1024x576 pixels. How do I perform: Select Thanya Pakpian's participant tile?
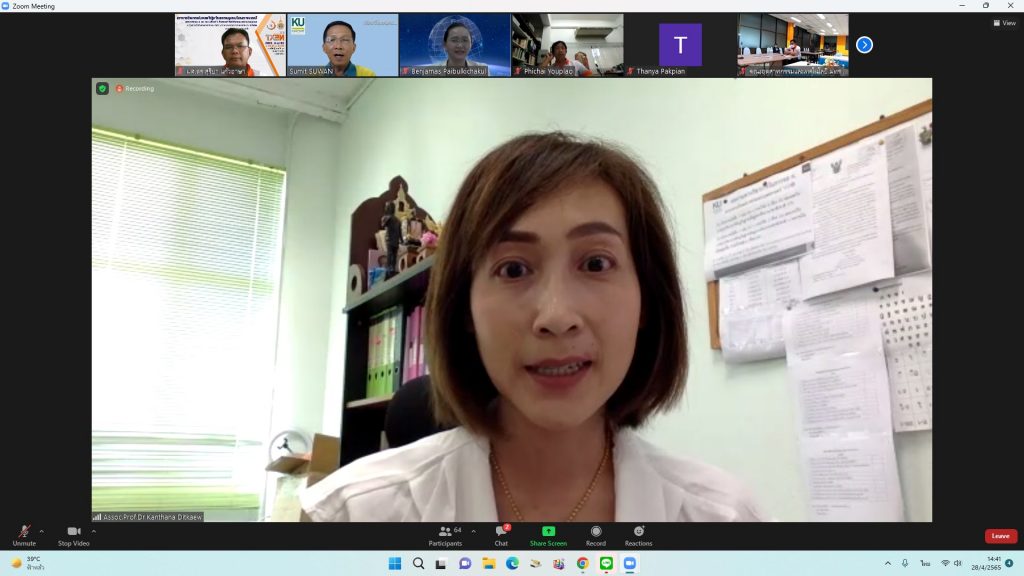680,45
